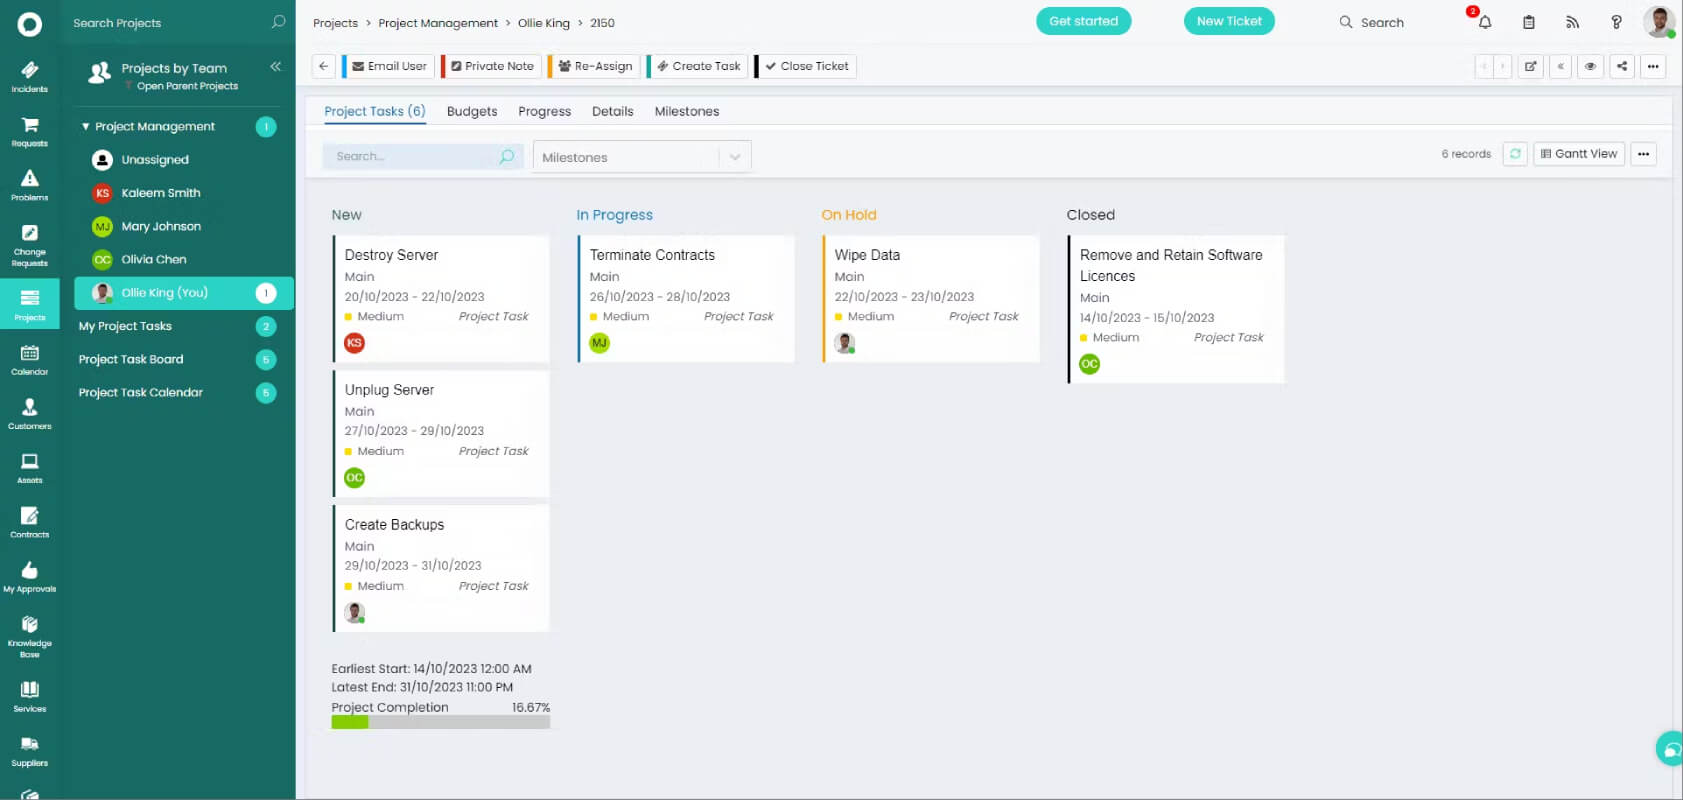Switch to the Budgets tab
1683x800 pixels.
pyautogui.click(x=472, y=111)
